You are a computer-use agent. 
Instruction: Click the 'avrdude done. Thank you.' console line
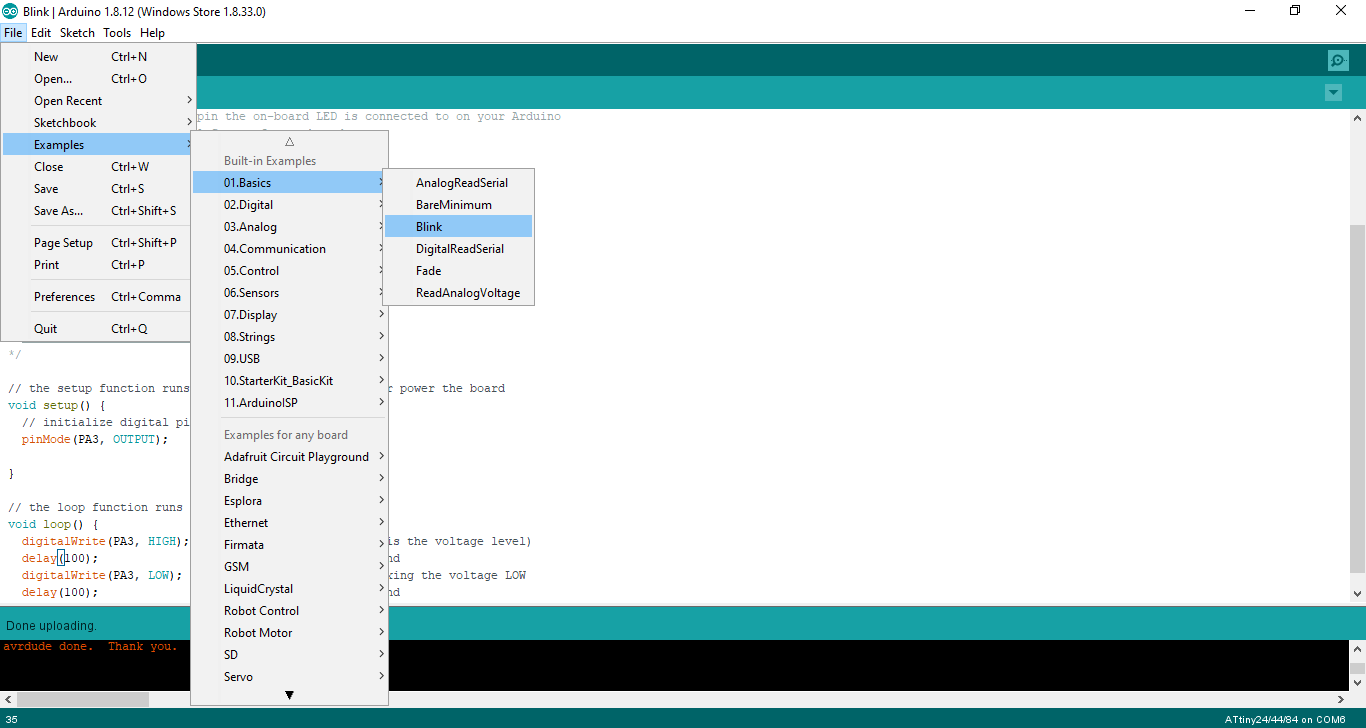pyautogui.click(x=90, y=646)
